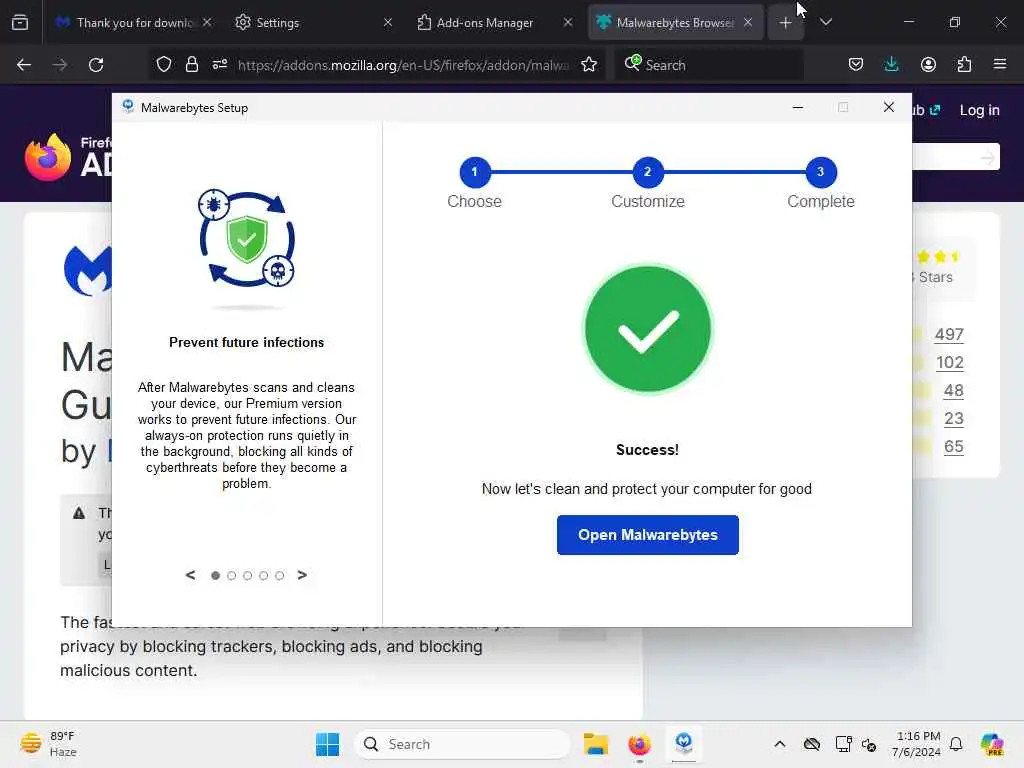Image resolution: width=1024 pixels, height=768 pixels.
Task: Click step 3 Complete circle
Action: 820,172
